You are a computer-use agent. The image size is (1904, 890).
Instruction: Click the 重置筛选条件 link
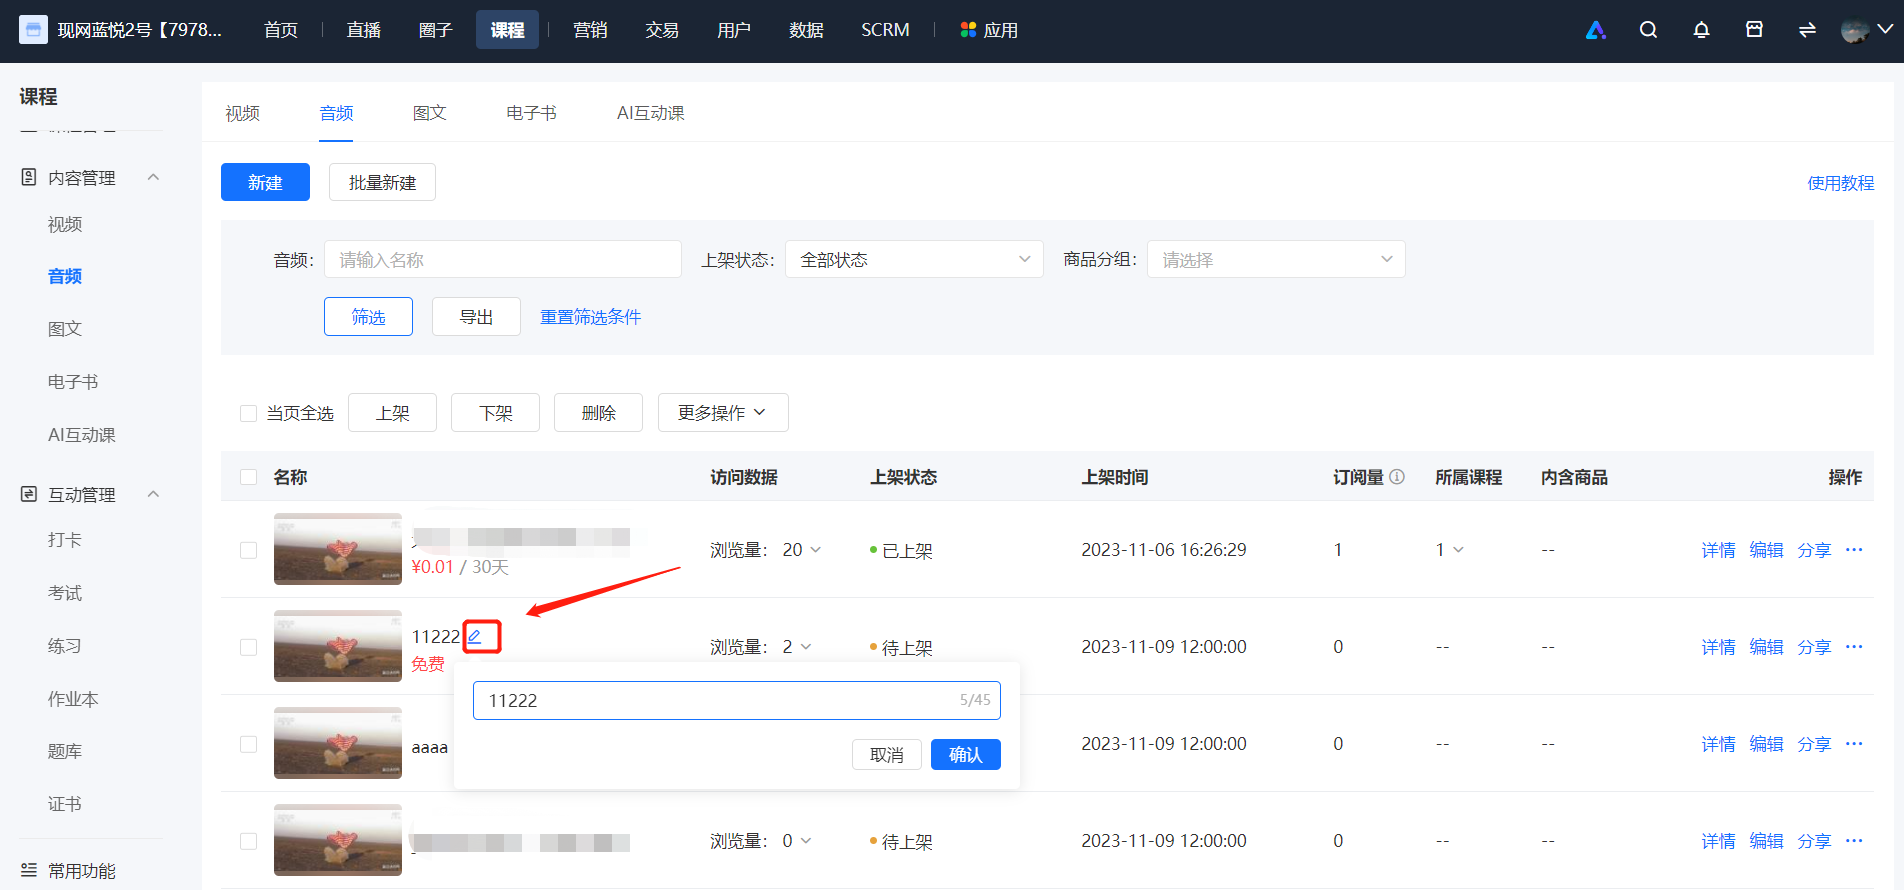591,317
